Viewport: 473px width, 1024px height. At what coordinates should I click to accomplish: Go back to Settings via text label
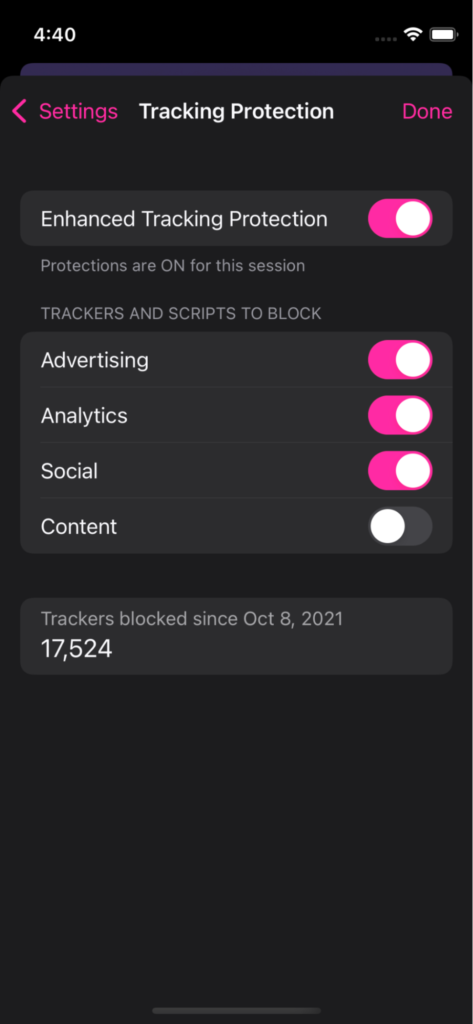click(x=78, y=112)
